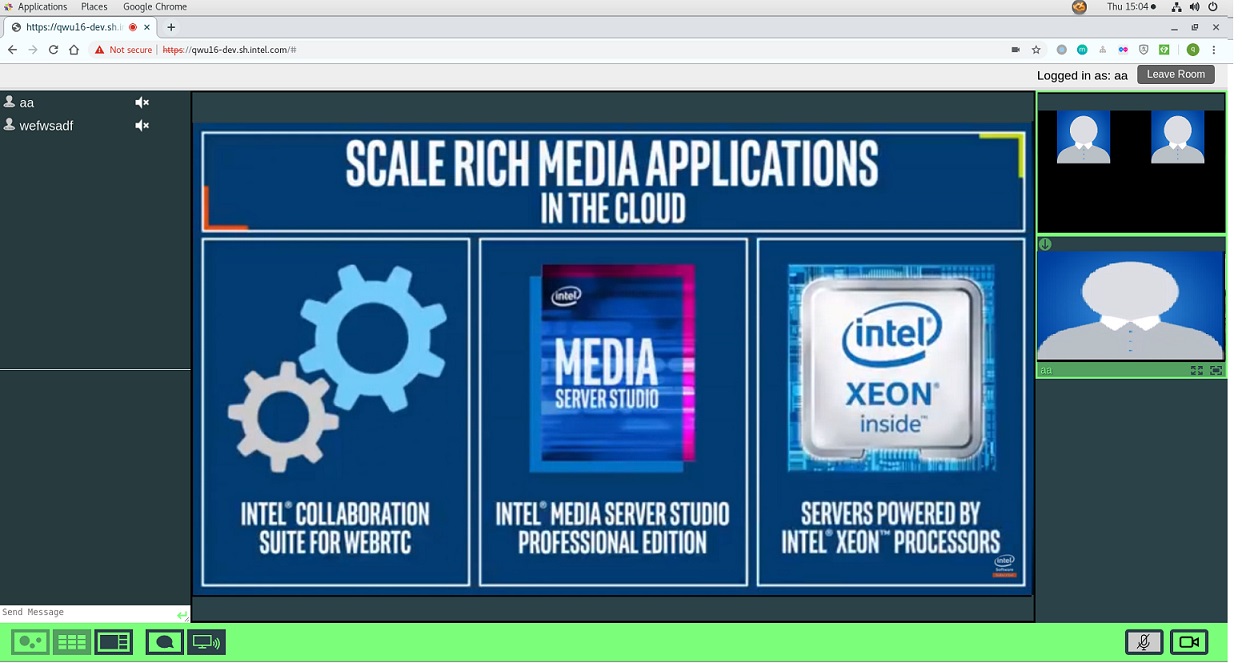Click the camera permission icon in address bar
The image size is (1246, 663).
tap(1015, 49)
